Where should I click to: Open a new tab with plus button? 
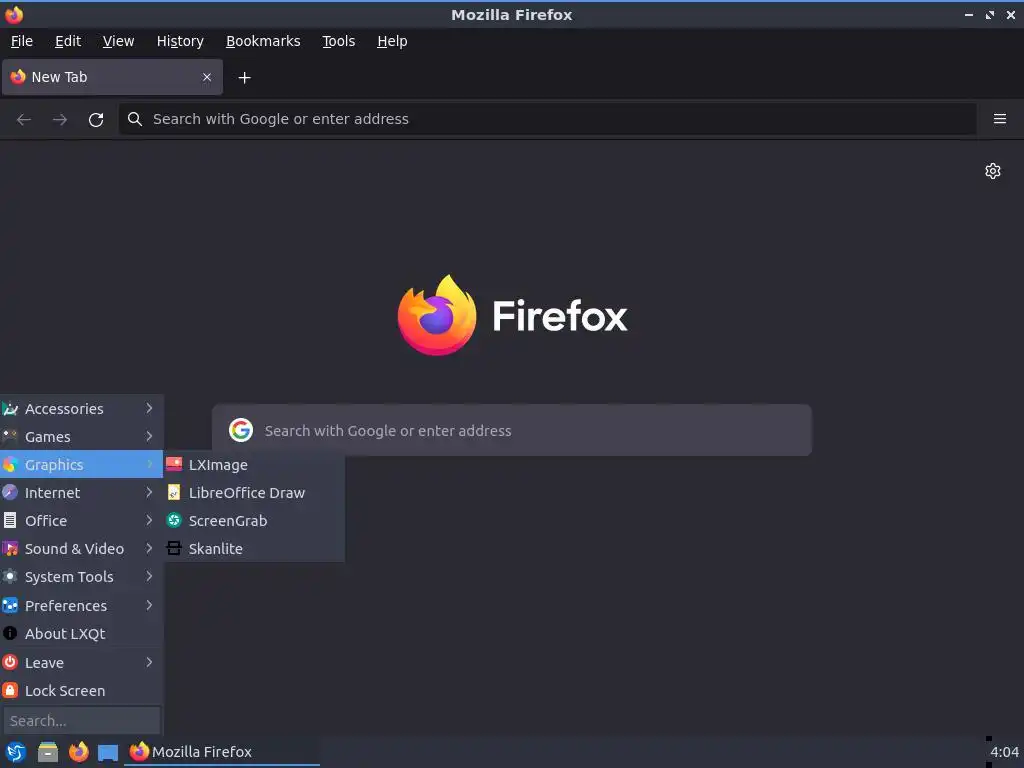tap(244, 78)
